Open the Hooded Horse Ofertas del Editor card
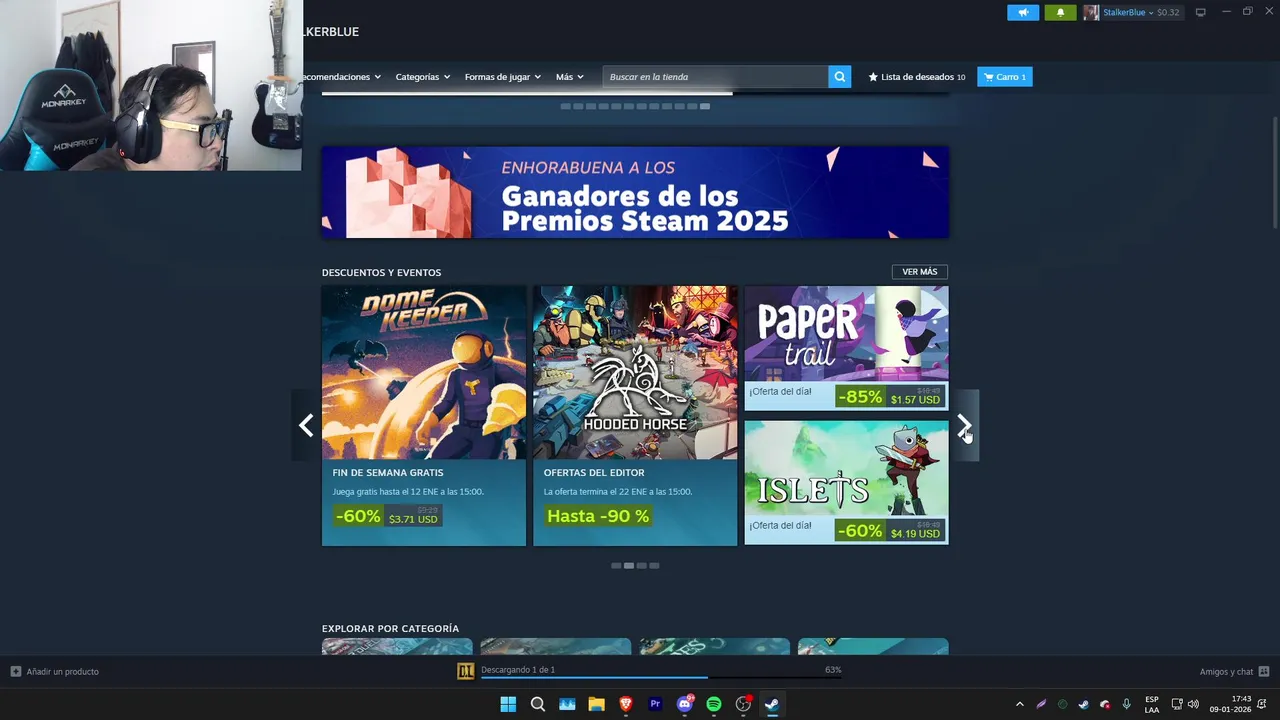The height and width of the screenshot is (720, 1280). click(x=635, y=416)
